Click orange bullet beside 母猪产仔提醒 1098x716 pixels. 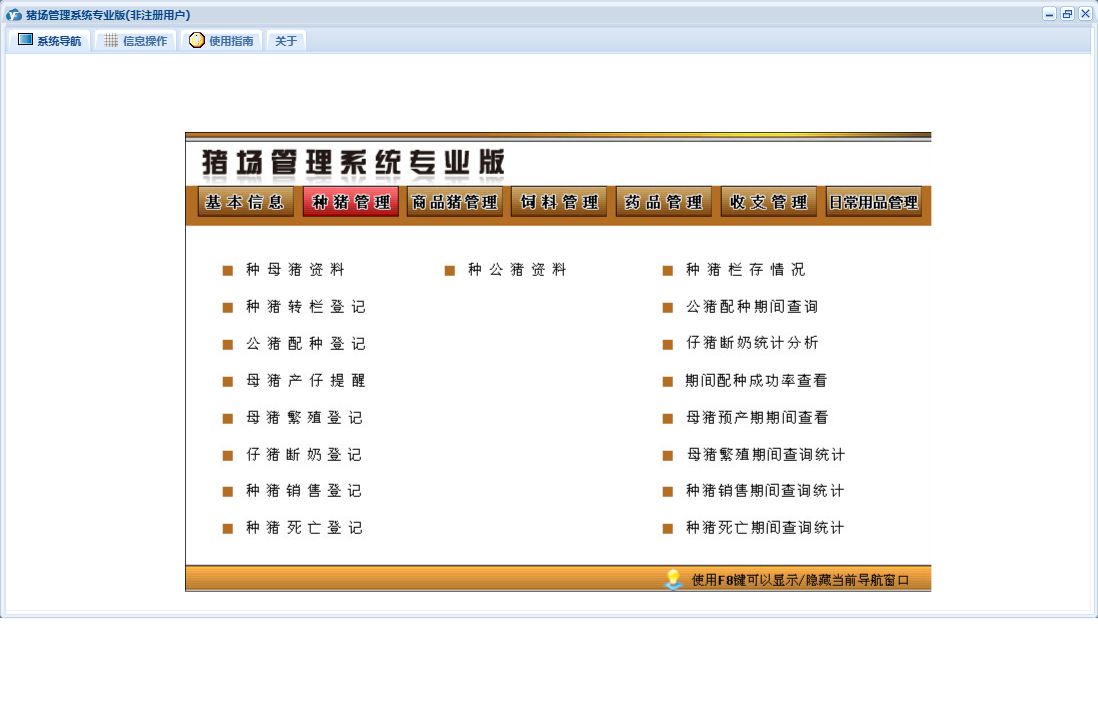point(228,382)
